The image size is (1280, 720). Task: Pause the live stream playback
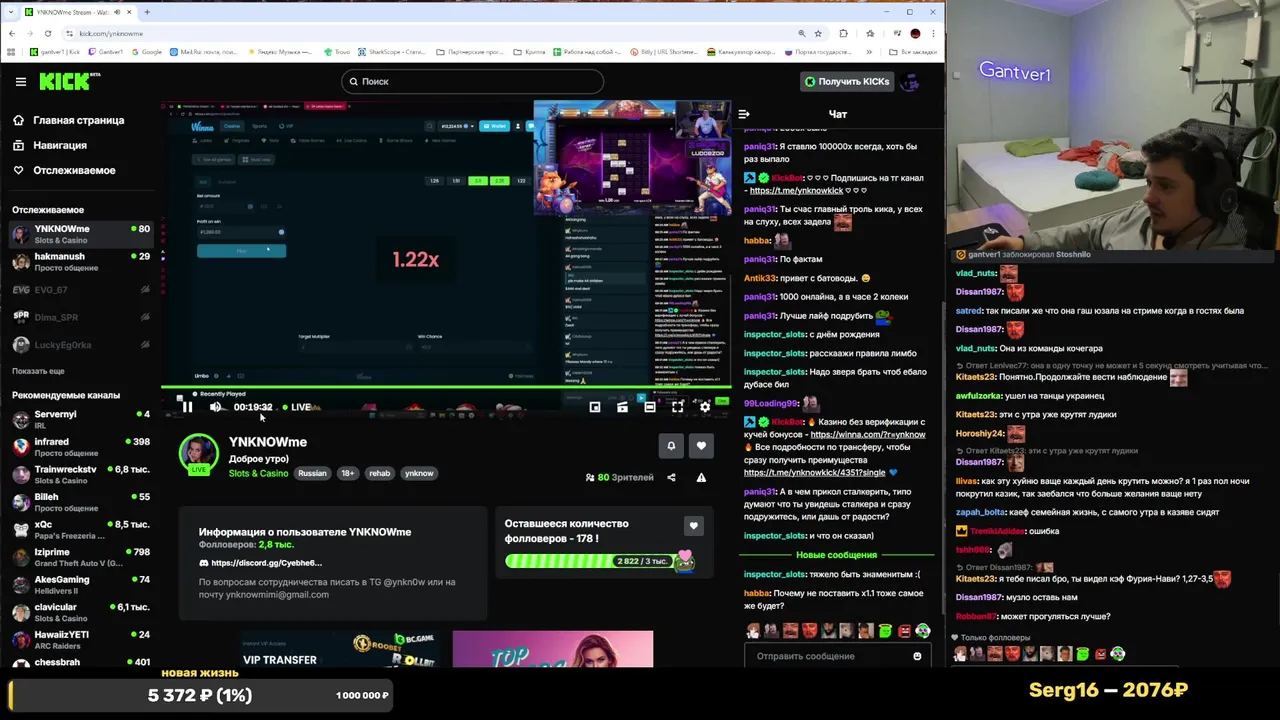tap(187, 407)
